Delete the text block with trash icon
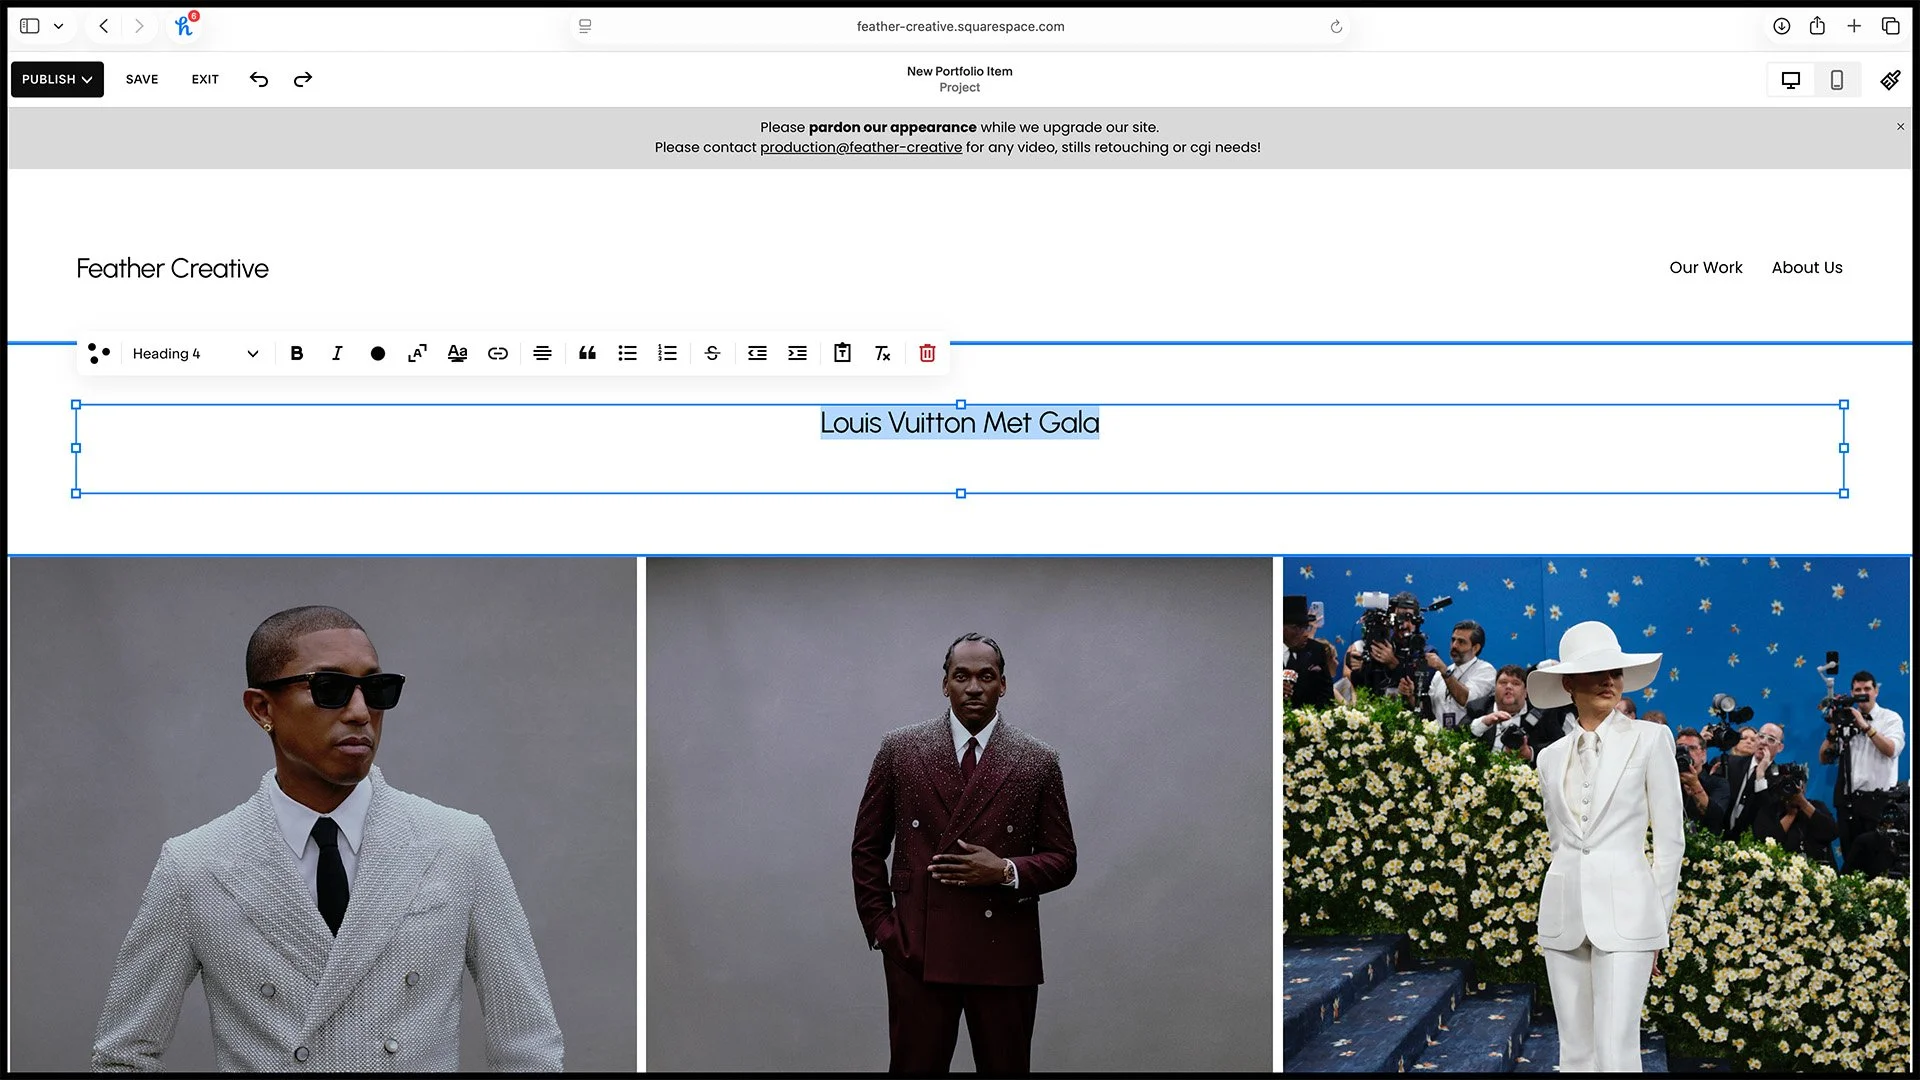This screenshot has height=1080, width=1920. click(x=927, y=353)
